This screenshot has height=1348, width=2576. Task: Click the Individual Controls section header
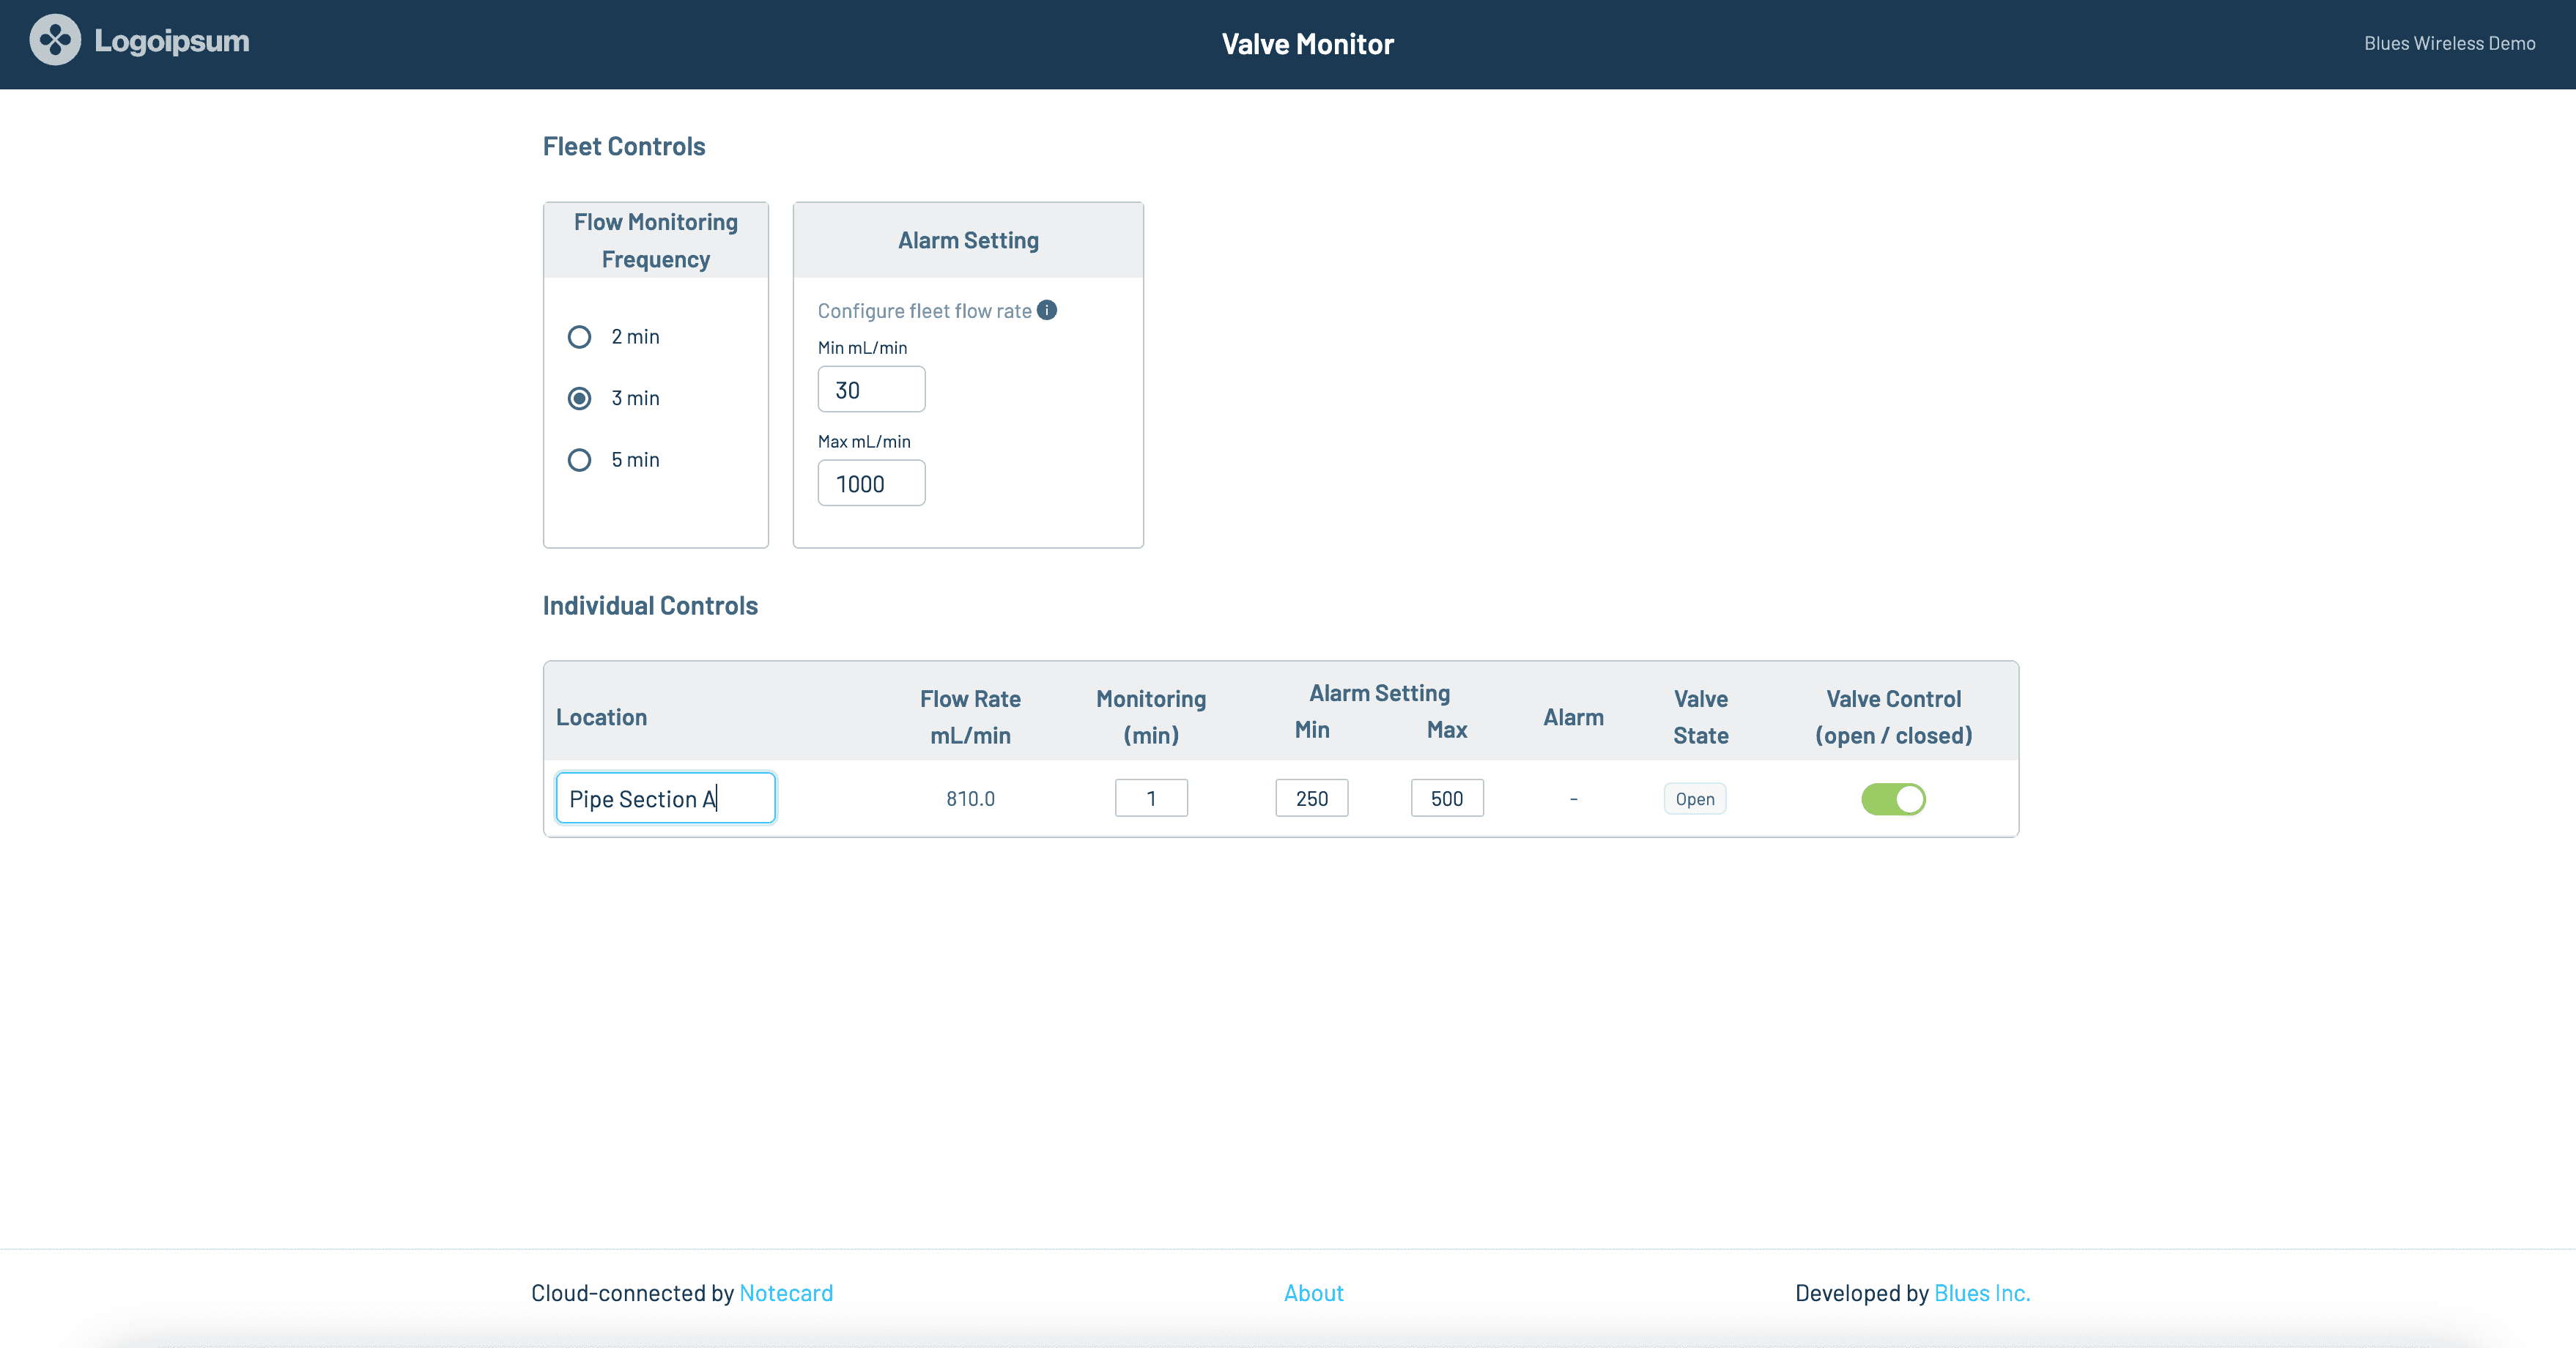tap(649, 605)
